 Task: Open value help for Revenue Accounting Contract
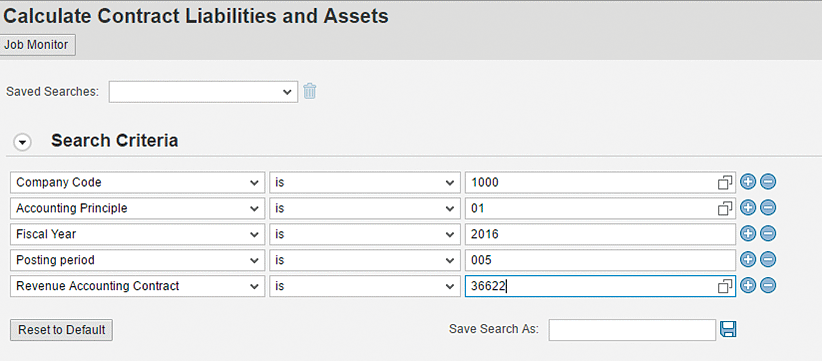(x=725, y=286)
